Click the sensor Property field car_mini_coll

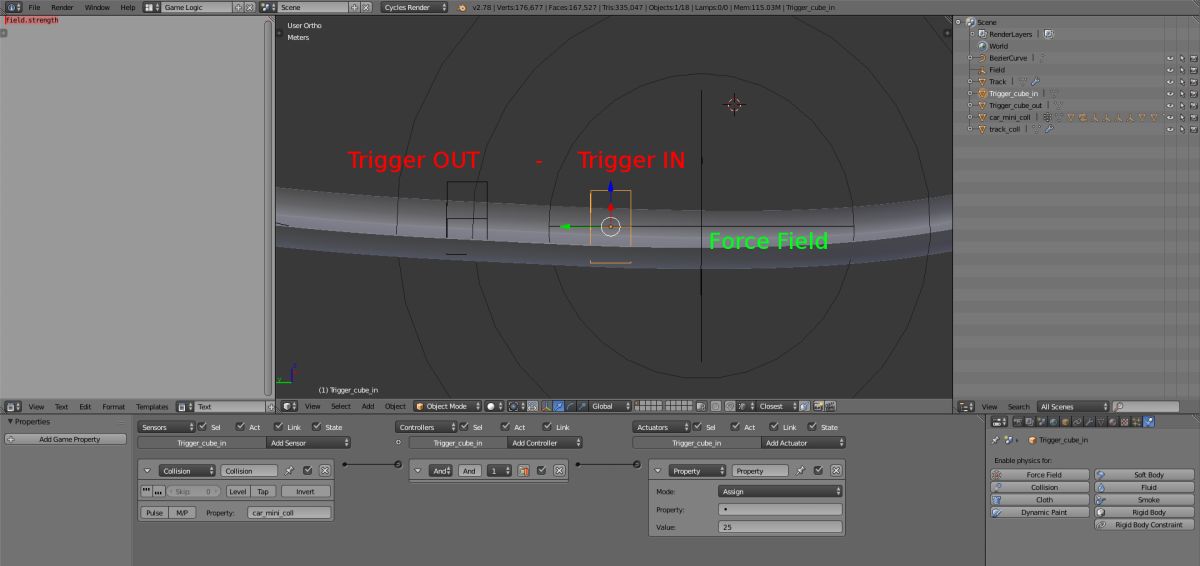click(x=290, y=512)
